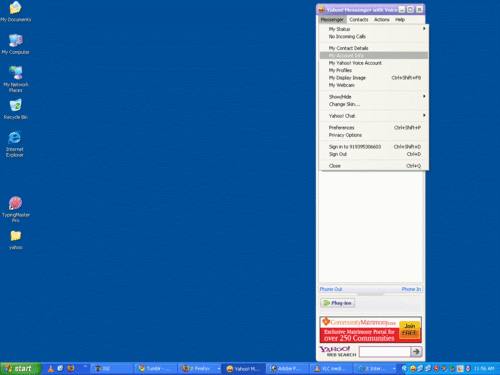The width and height of the screenshot is (500, 375).
Task: Open My Network Places desktop icon
Action: pyautogui.click(x=16, y=79)
